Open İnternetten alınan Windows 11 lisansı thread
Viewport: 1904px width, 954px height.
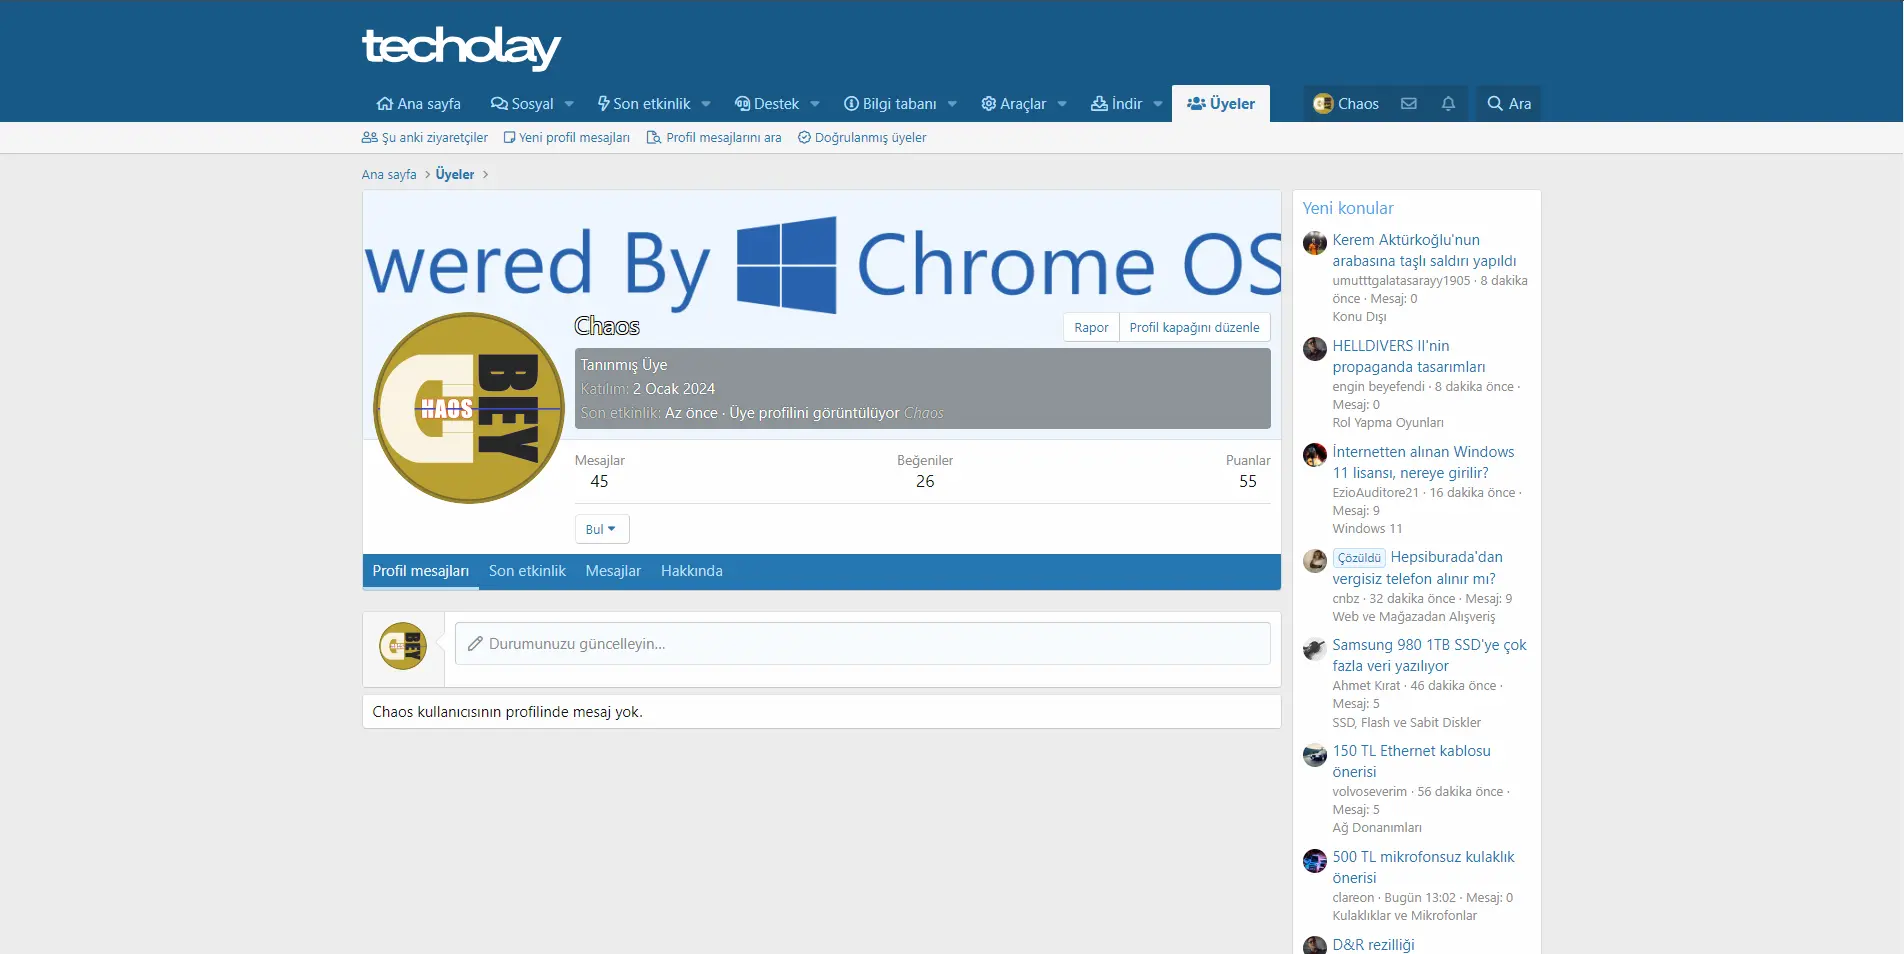coord(1423,463)
